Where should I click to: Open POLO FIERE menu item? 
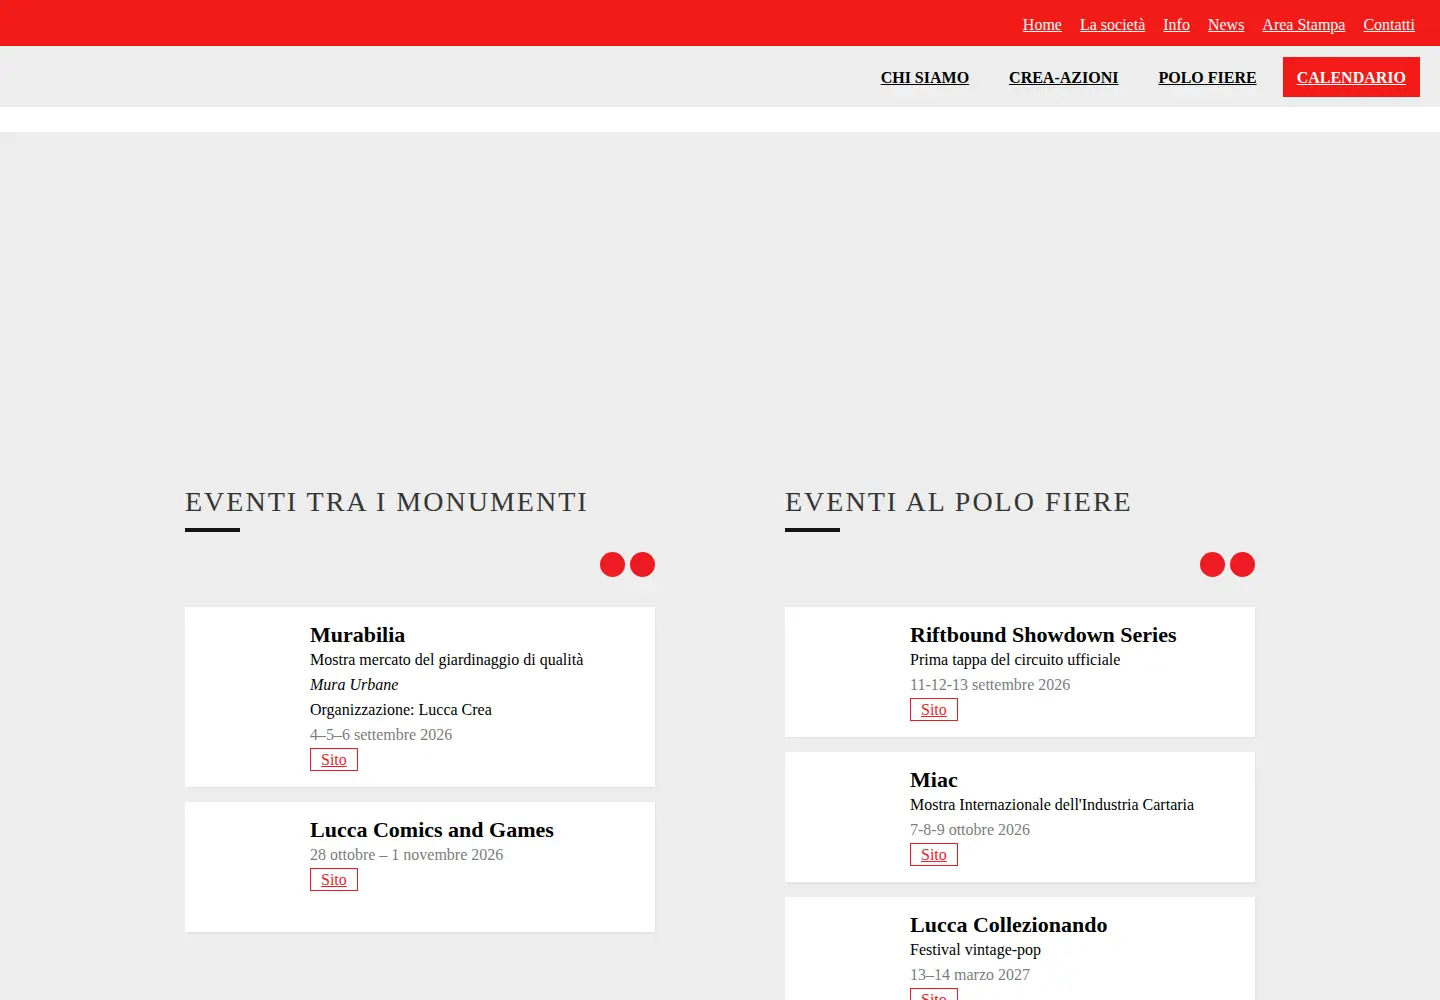pos(1207,77)
